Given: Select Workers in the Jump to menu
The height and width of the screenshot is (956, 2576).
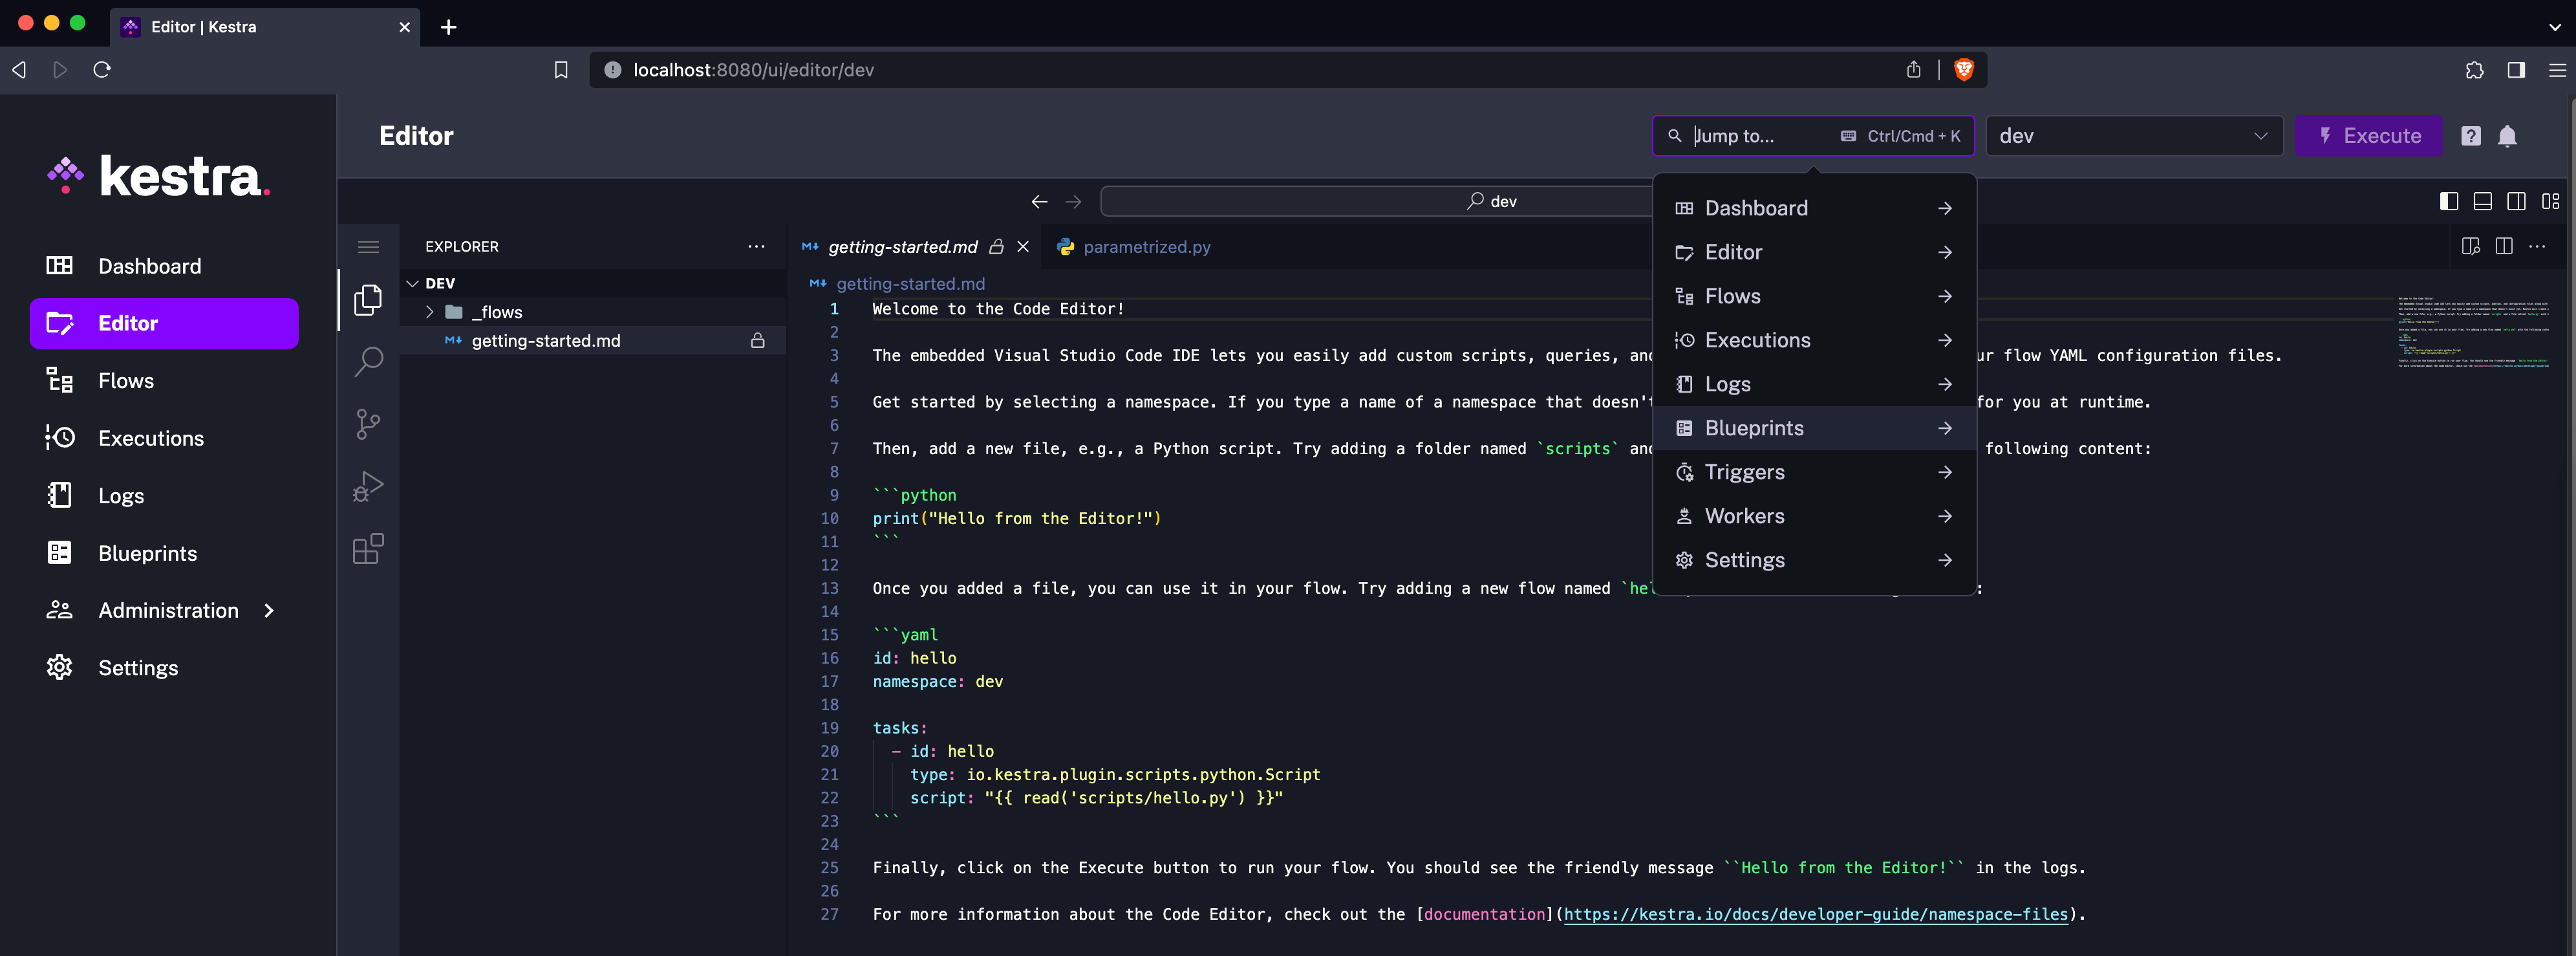Looking at the screenshot, I should (x=1814, y=516).
